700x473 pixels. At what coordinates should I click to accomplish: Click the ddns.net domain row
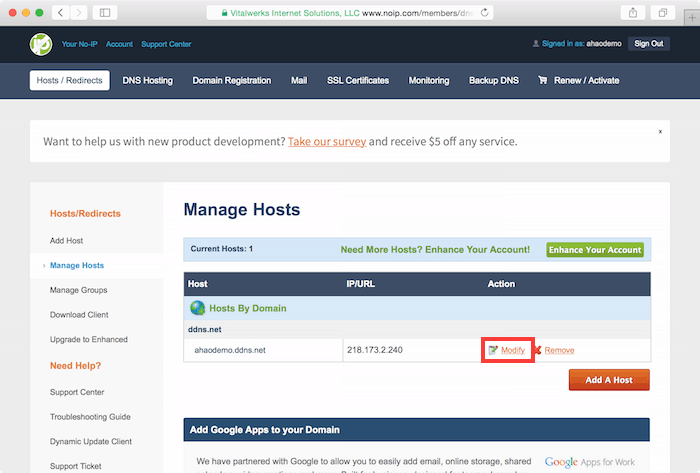417,329
